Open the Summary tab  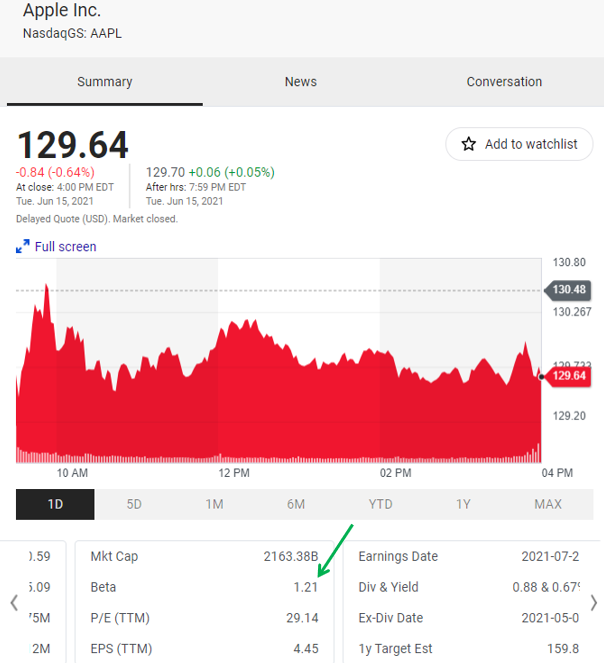pos(105,82)
